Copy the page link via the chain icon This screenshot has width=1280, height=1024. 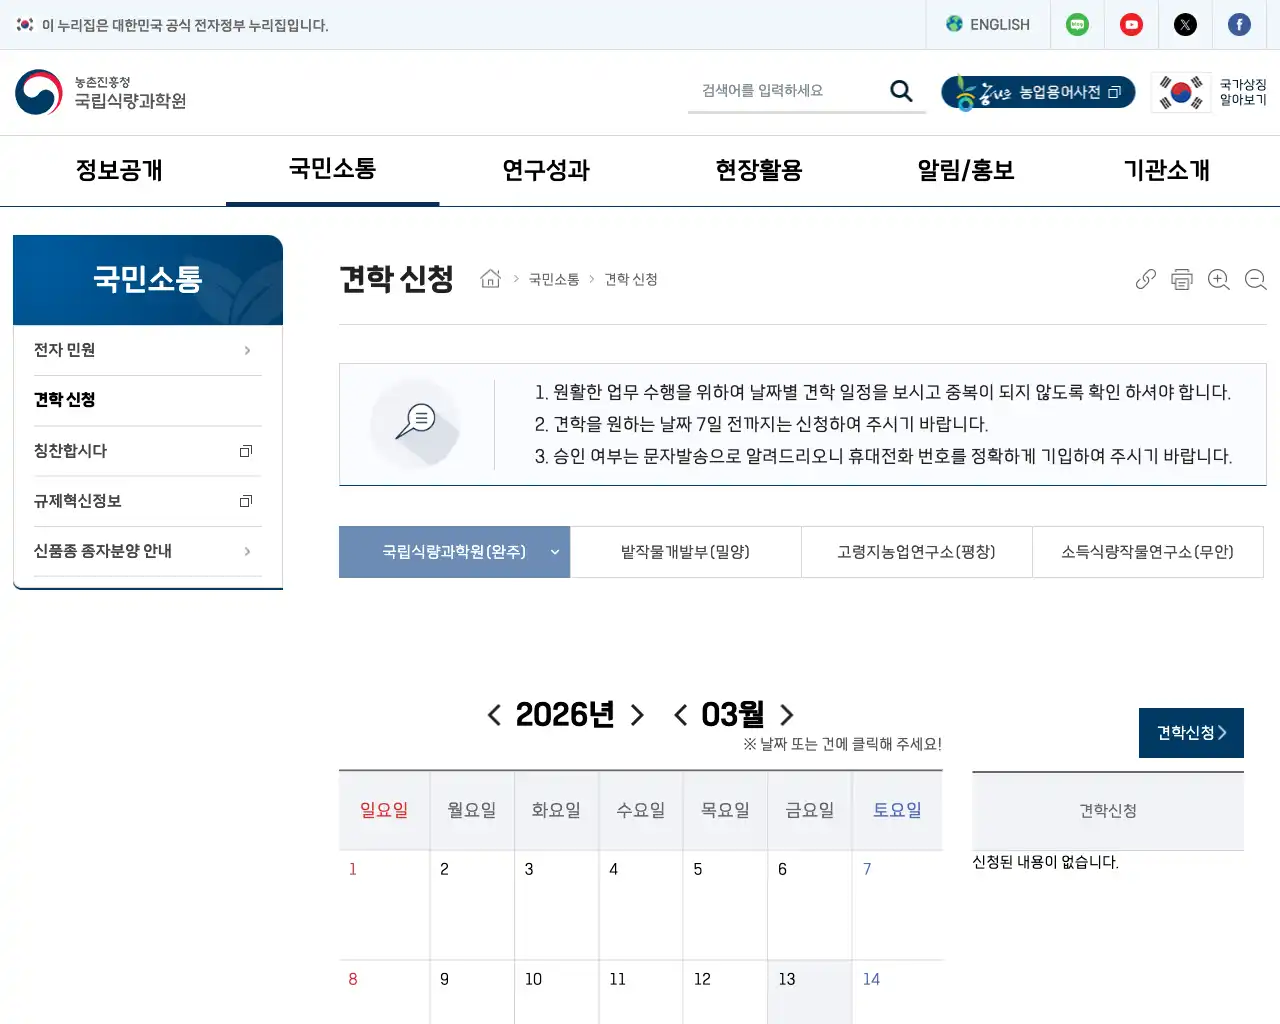1144,279
